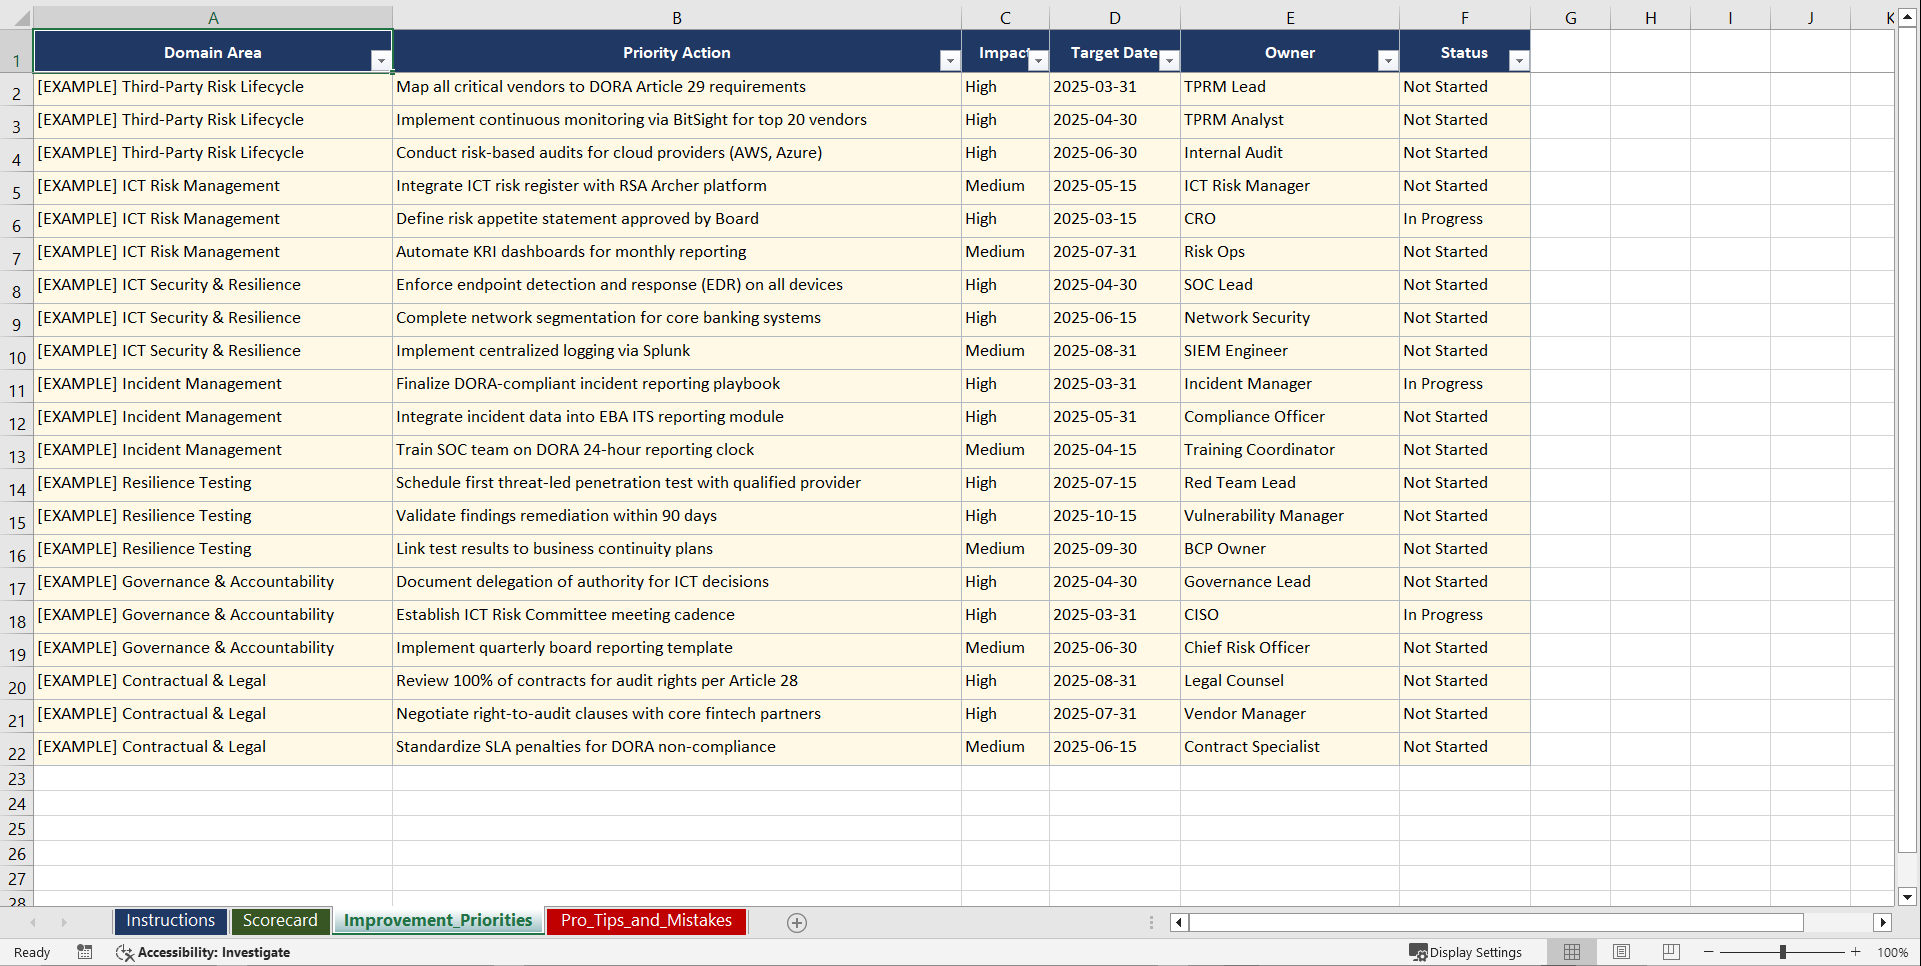Click the macro recording icon near Ready
Image resolution: width=1921 pixels, height=966 pixels.
click(85, 952)
